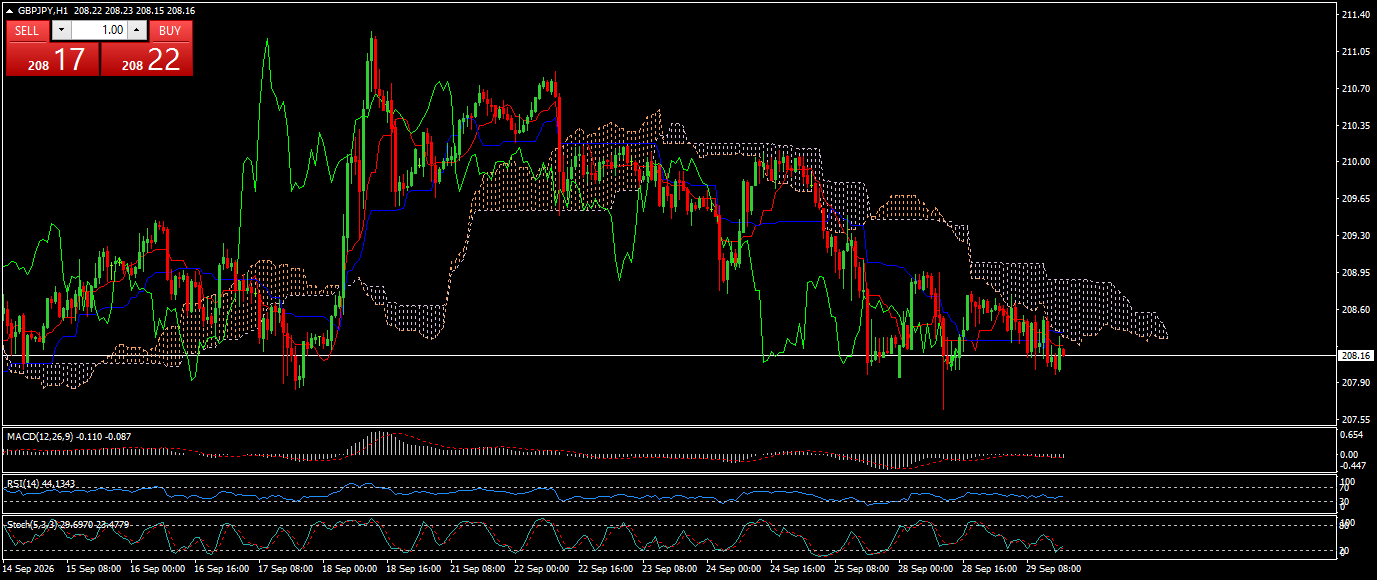Buy at the 208.22 ask price
This screenshot has height=580, width=1377.
tap(147, 59)
